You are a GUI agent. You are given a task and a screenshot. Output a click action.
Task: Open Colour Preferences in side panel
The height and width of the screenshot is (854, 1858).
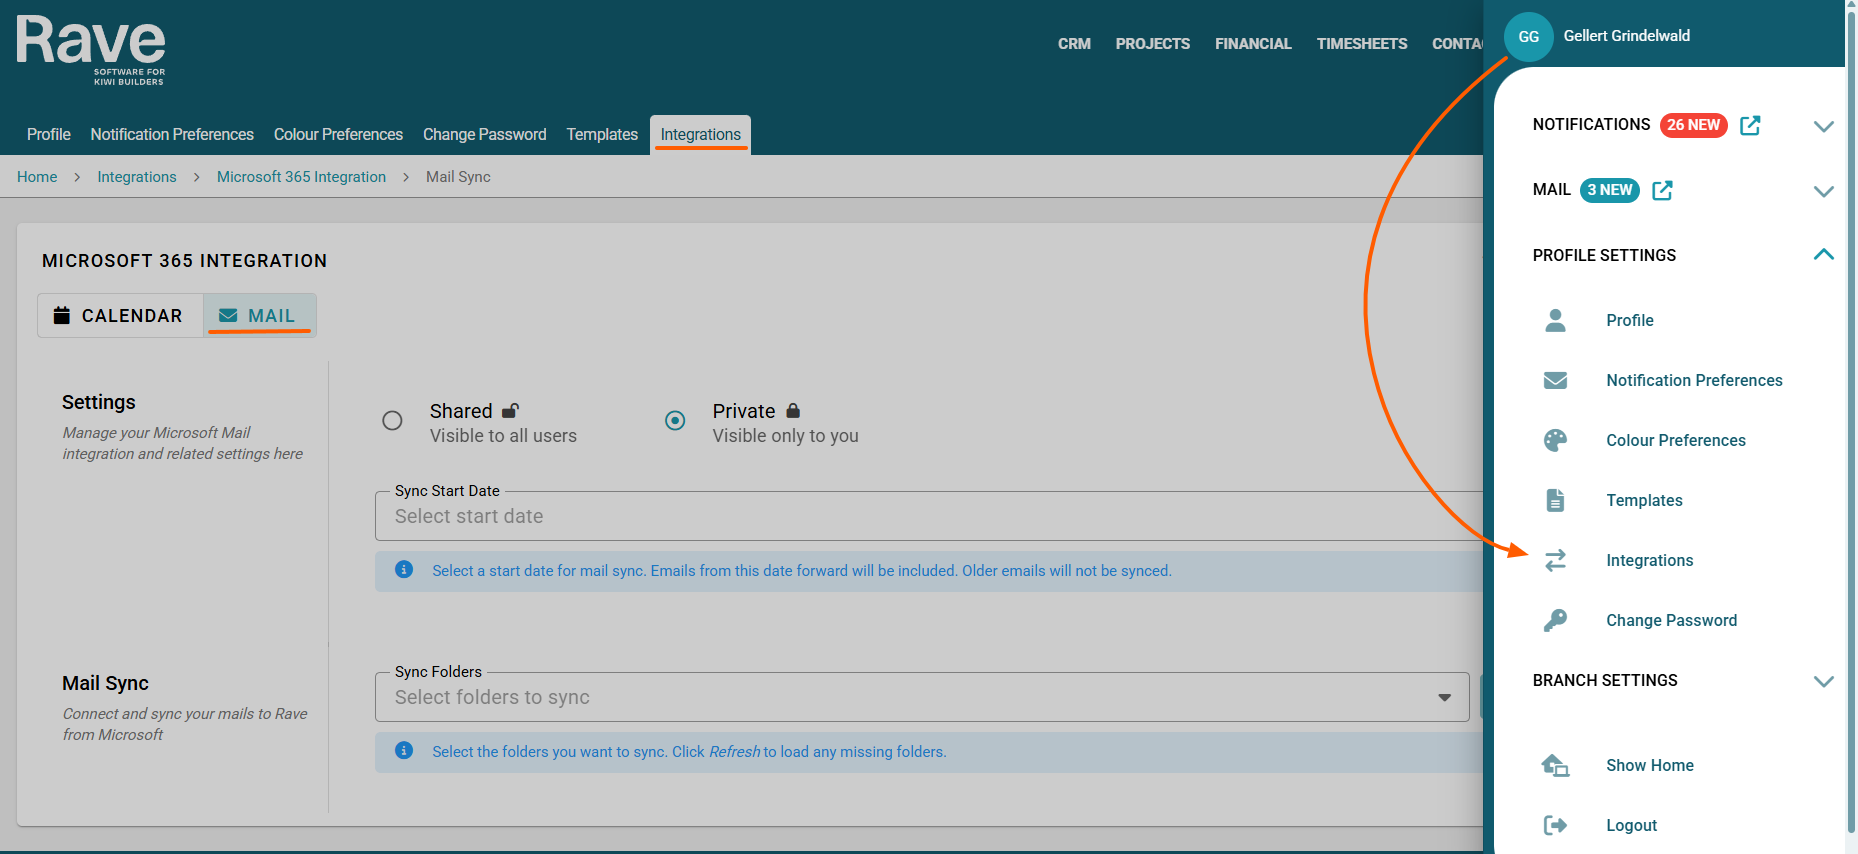point(1676,440)
